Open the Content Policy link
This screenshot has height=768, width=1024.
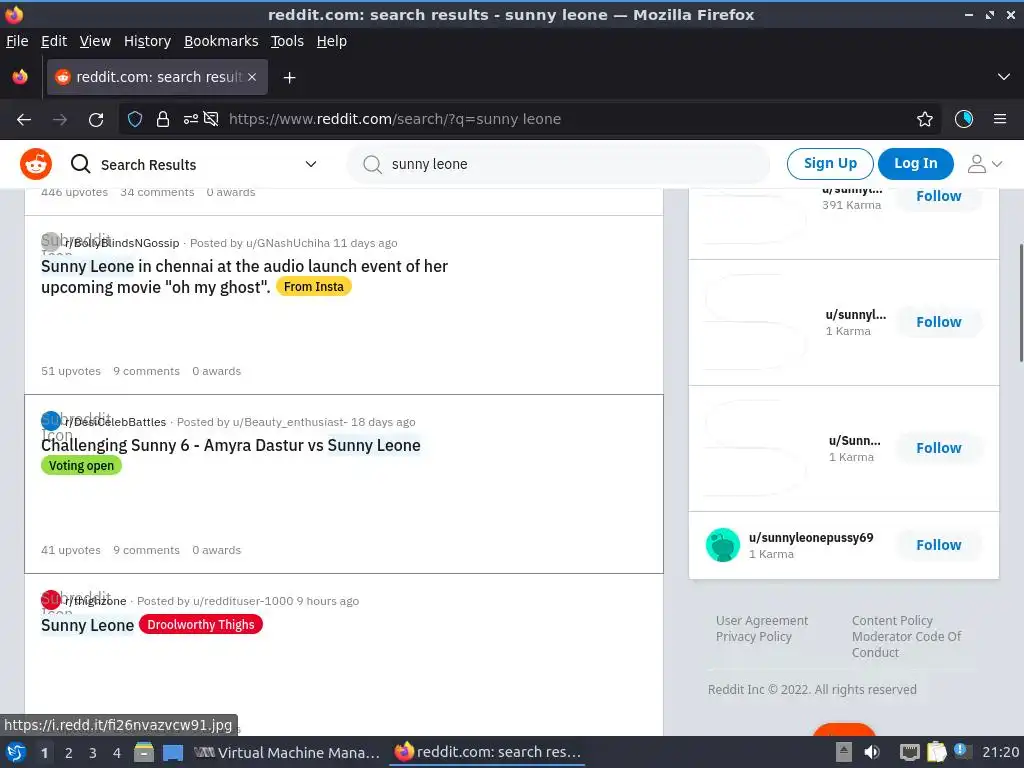pos(892,620)
